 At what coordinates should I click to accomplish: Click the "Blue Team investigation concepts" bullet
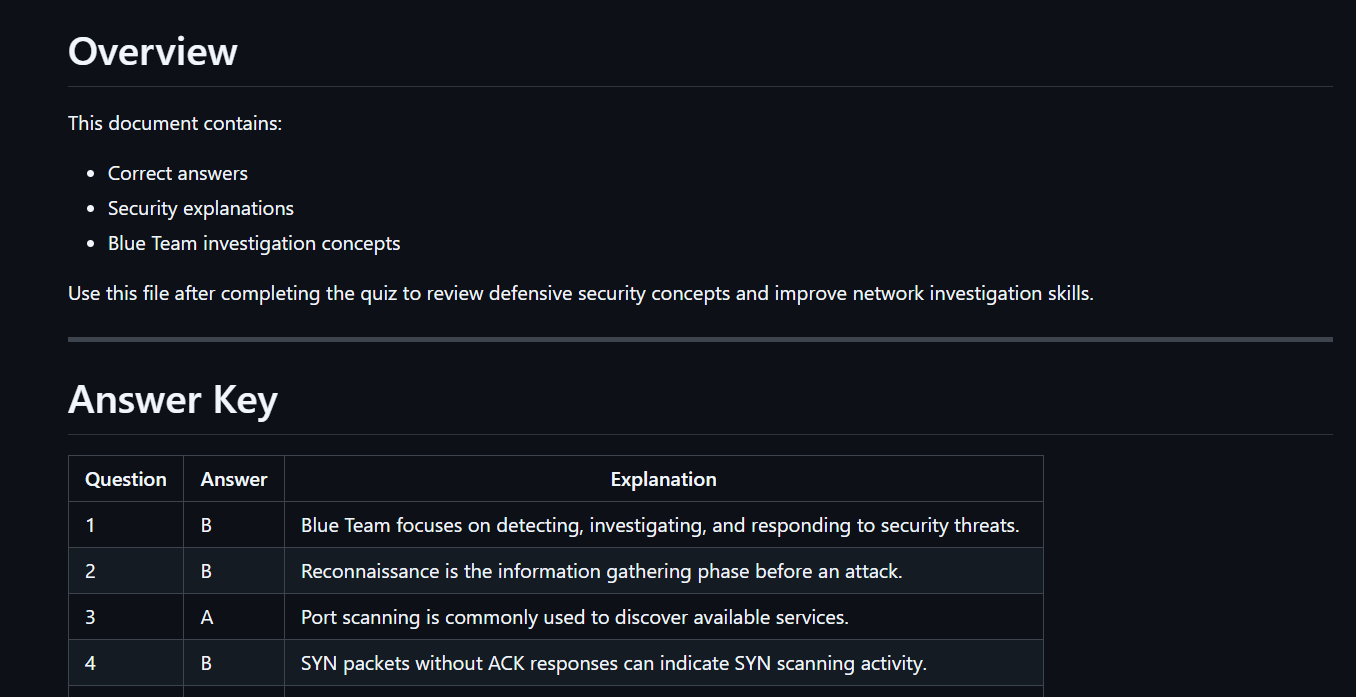coord(254,243)
